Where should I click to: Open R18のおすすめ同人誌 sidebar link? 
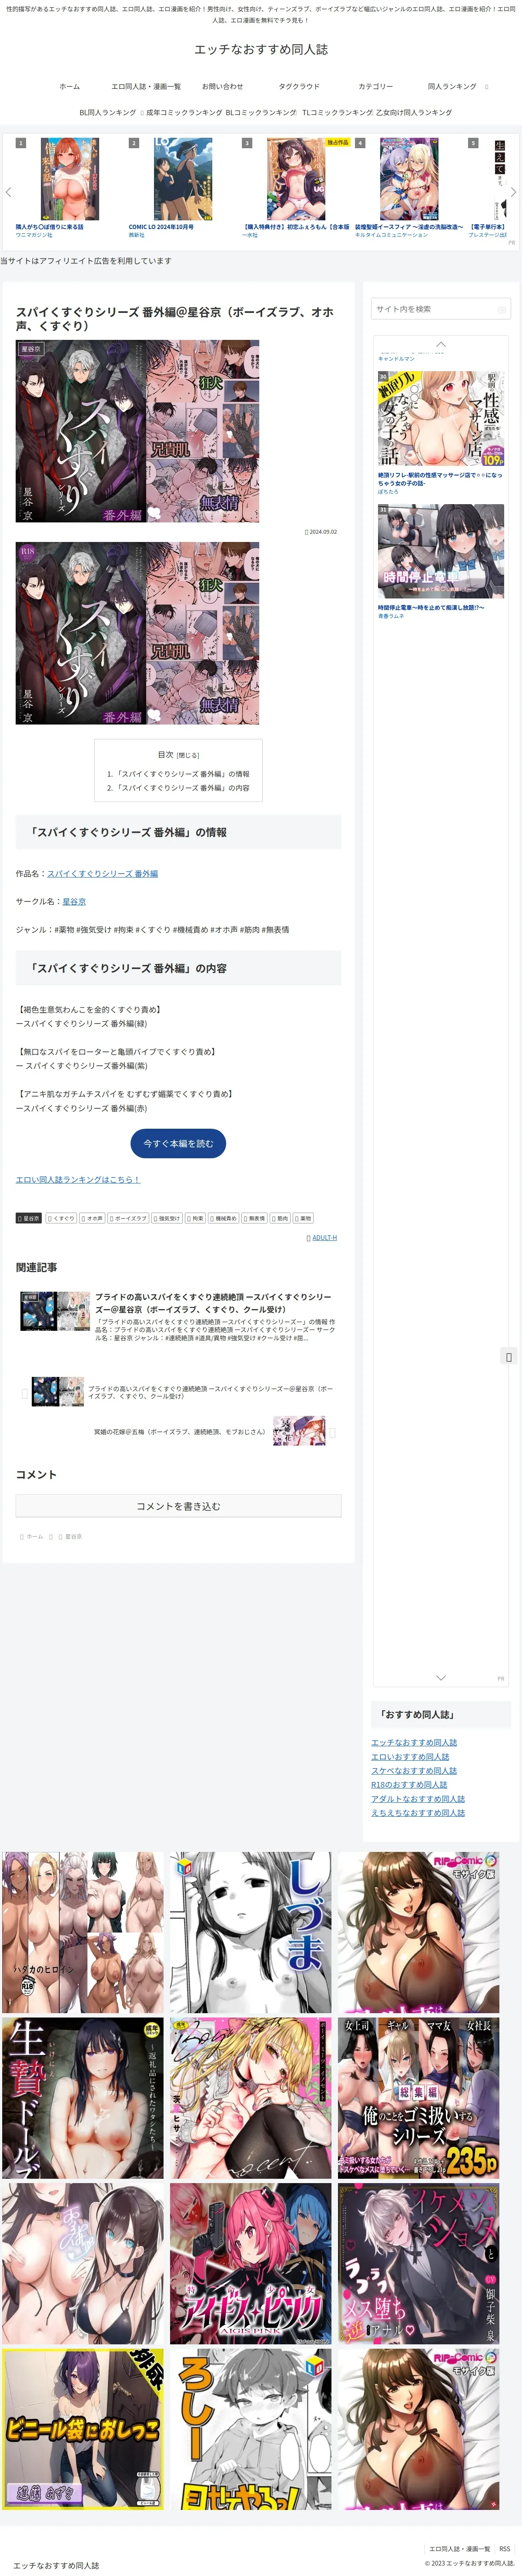click(409, 1784)
